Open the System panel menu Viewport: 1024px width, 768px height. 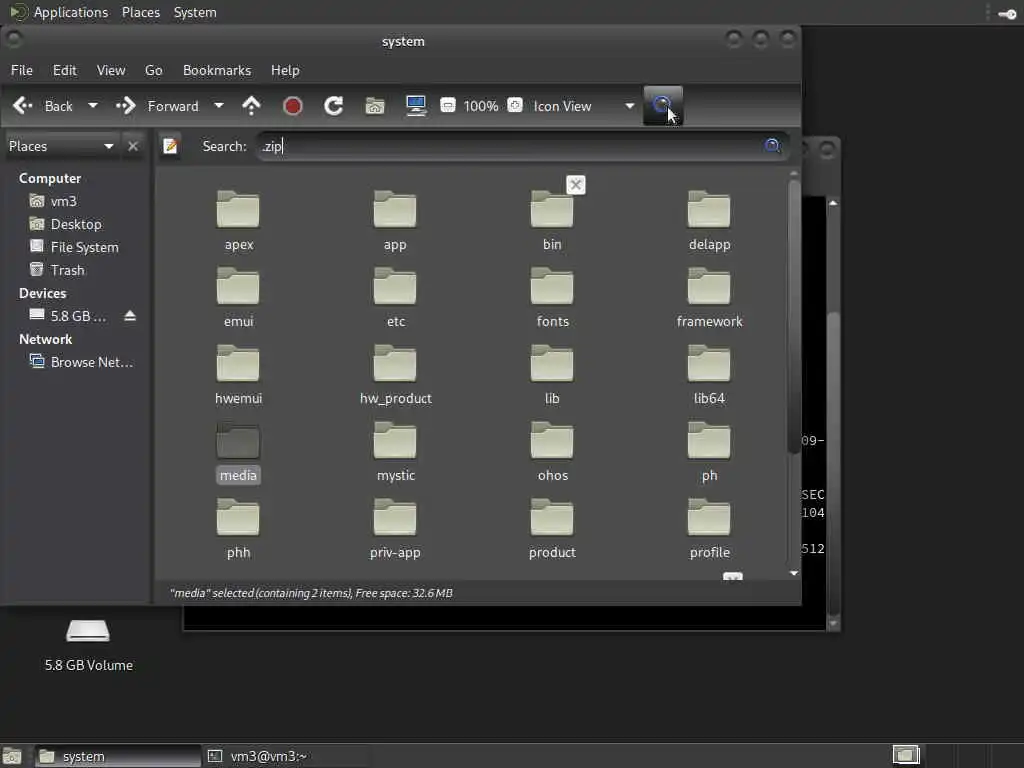coord(195,12)
